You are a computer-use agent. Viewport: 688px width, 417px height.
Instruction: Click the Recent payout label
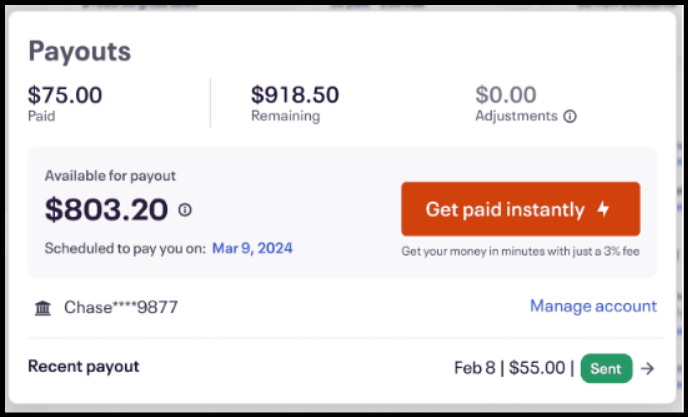pyautogui.click(x=83, y=366)
